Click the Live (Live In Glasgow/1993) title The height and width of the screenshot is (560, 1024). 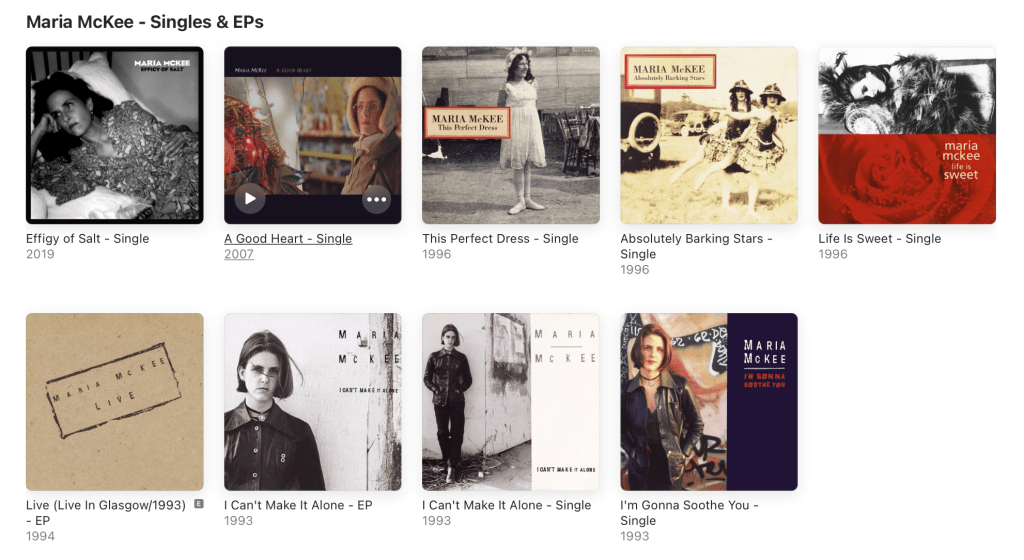pos(106,513)
